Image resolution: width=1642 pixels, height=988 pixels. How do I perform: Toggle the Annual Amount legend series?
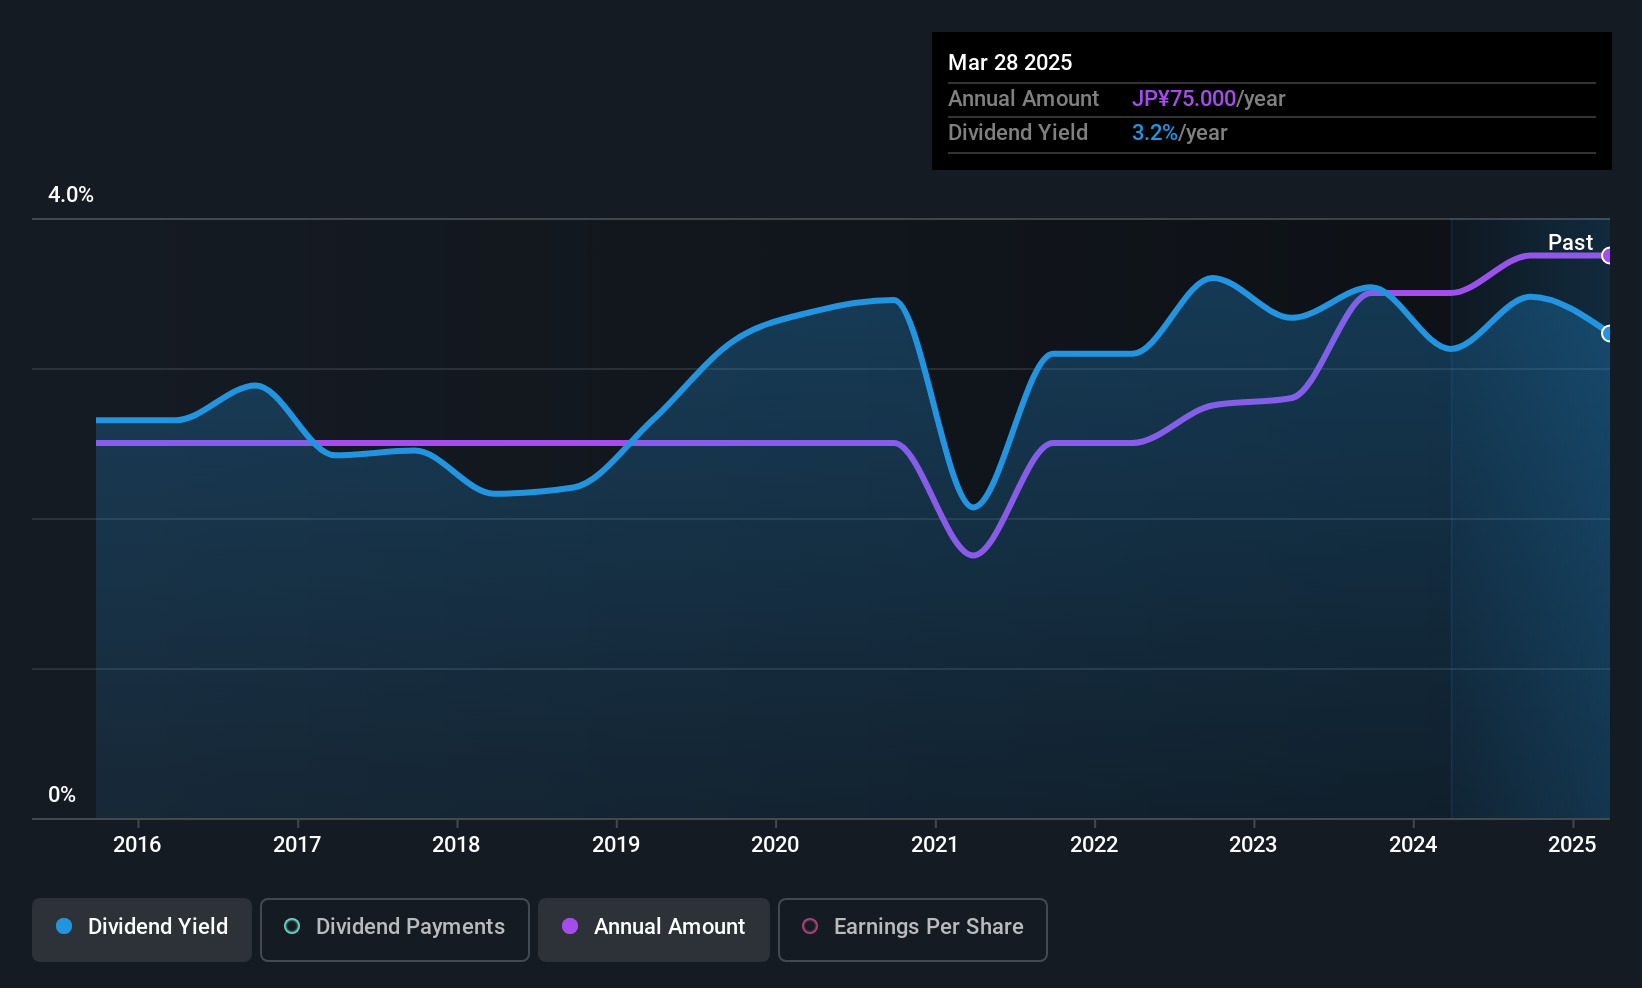click(x=654, y=928)
